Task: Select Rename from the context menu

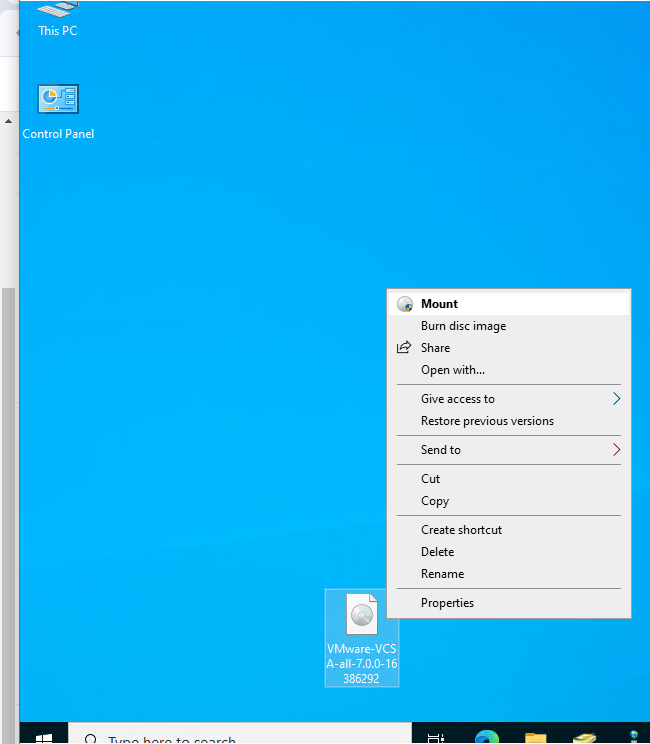Action: (442, 574)
